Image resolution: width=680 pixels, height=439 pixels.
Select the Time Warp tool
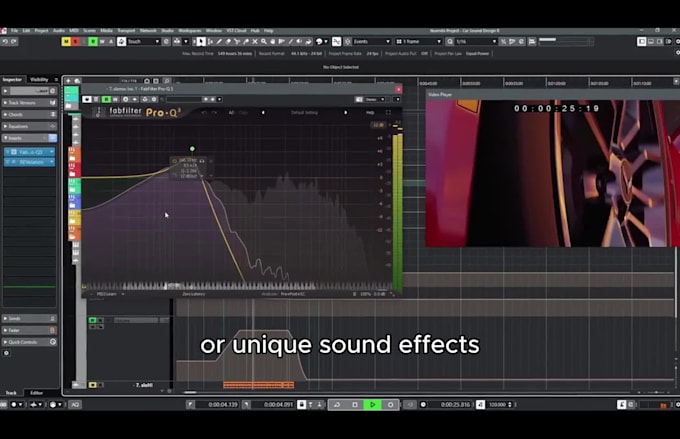[x=281, y=42]
